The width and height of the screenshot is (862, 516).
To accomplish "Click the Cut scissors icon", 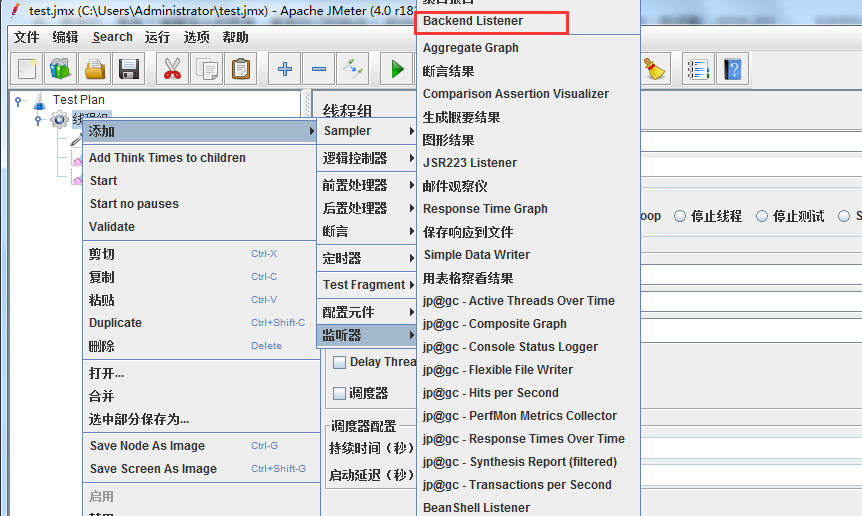I will click(x=173, y=69).
